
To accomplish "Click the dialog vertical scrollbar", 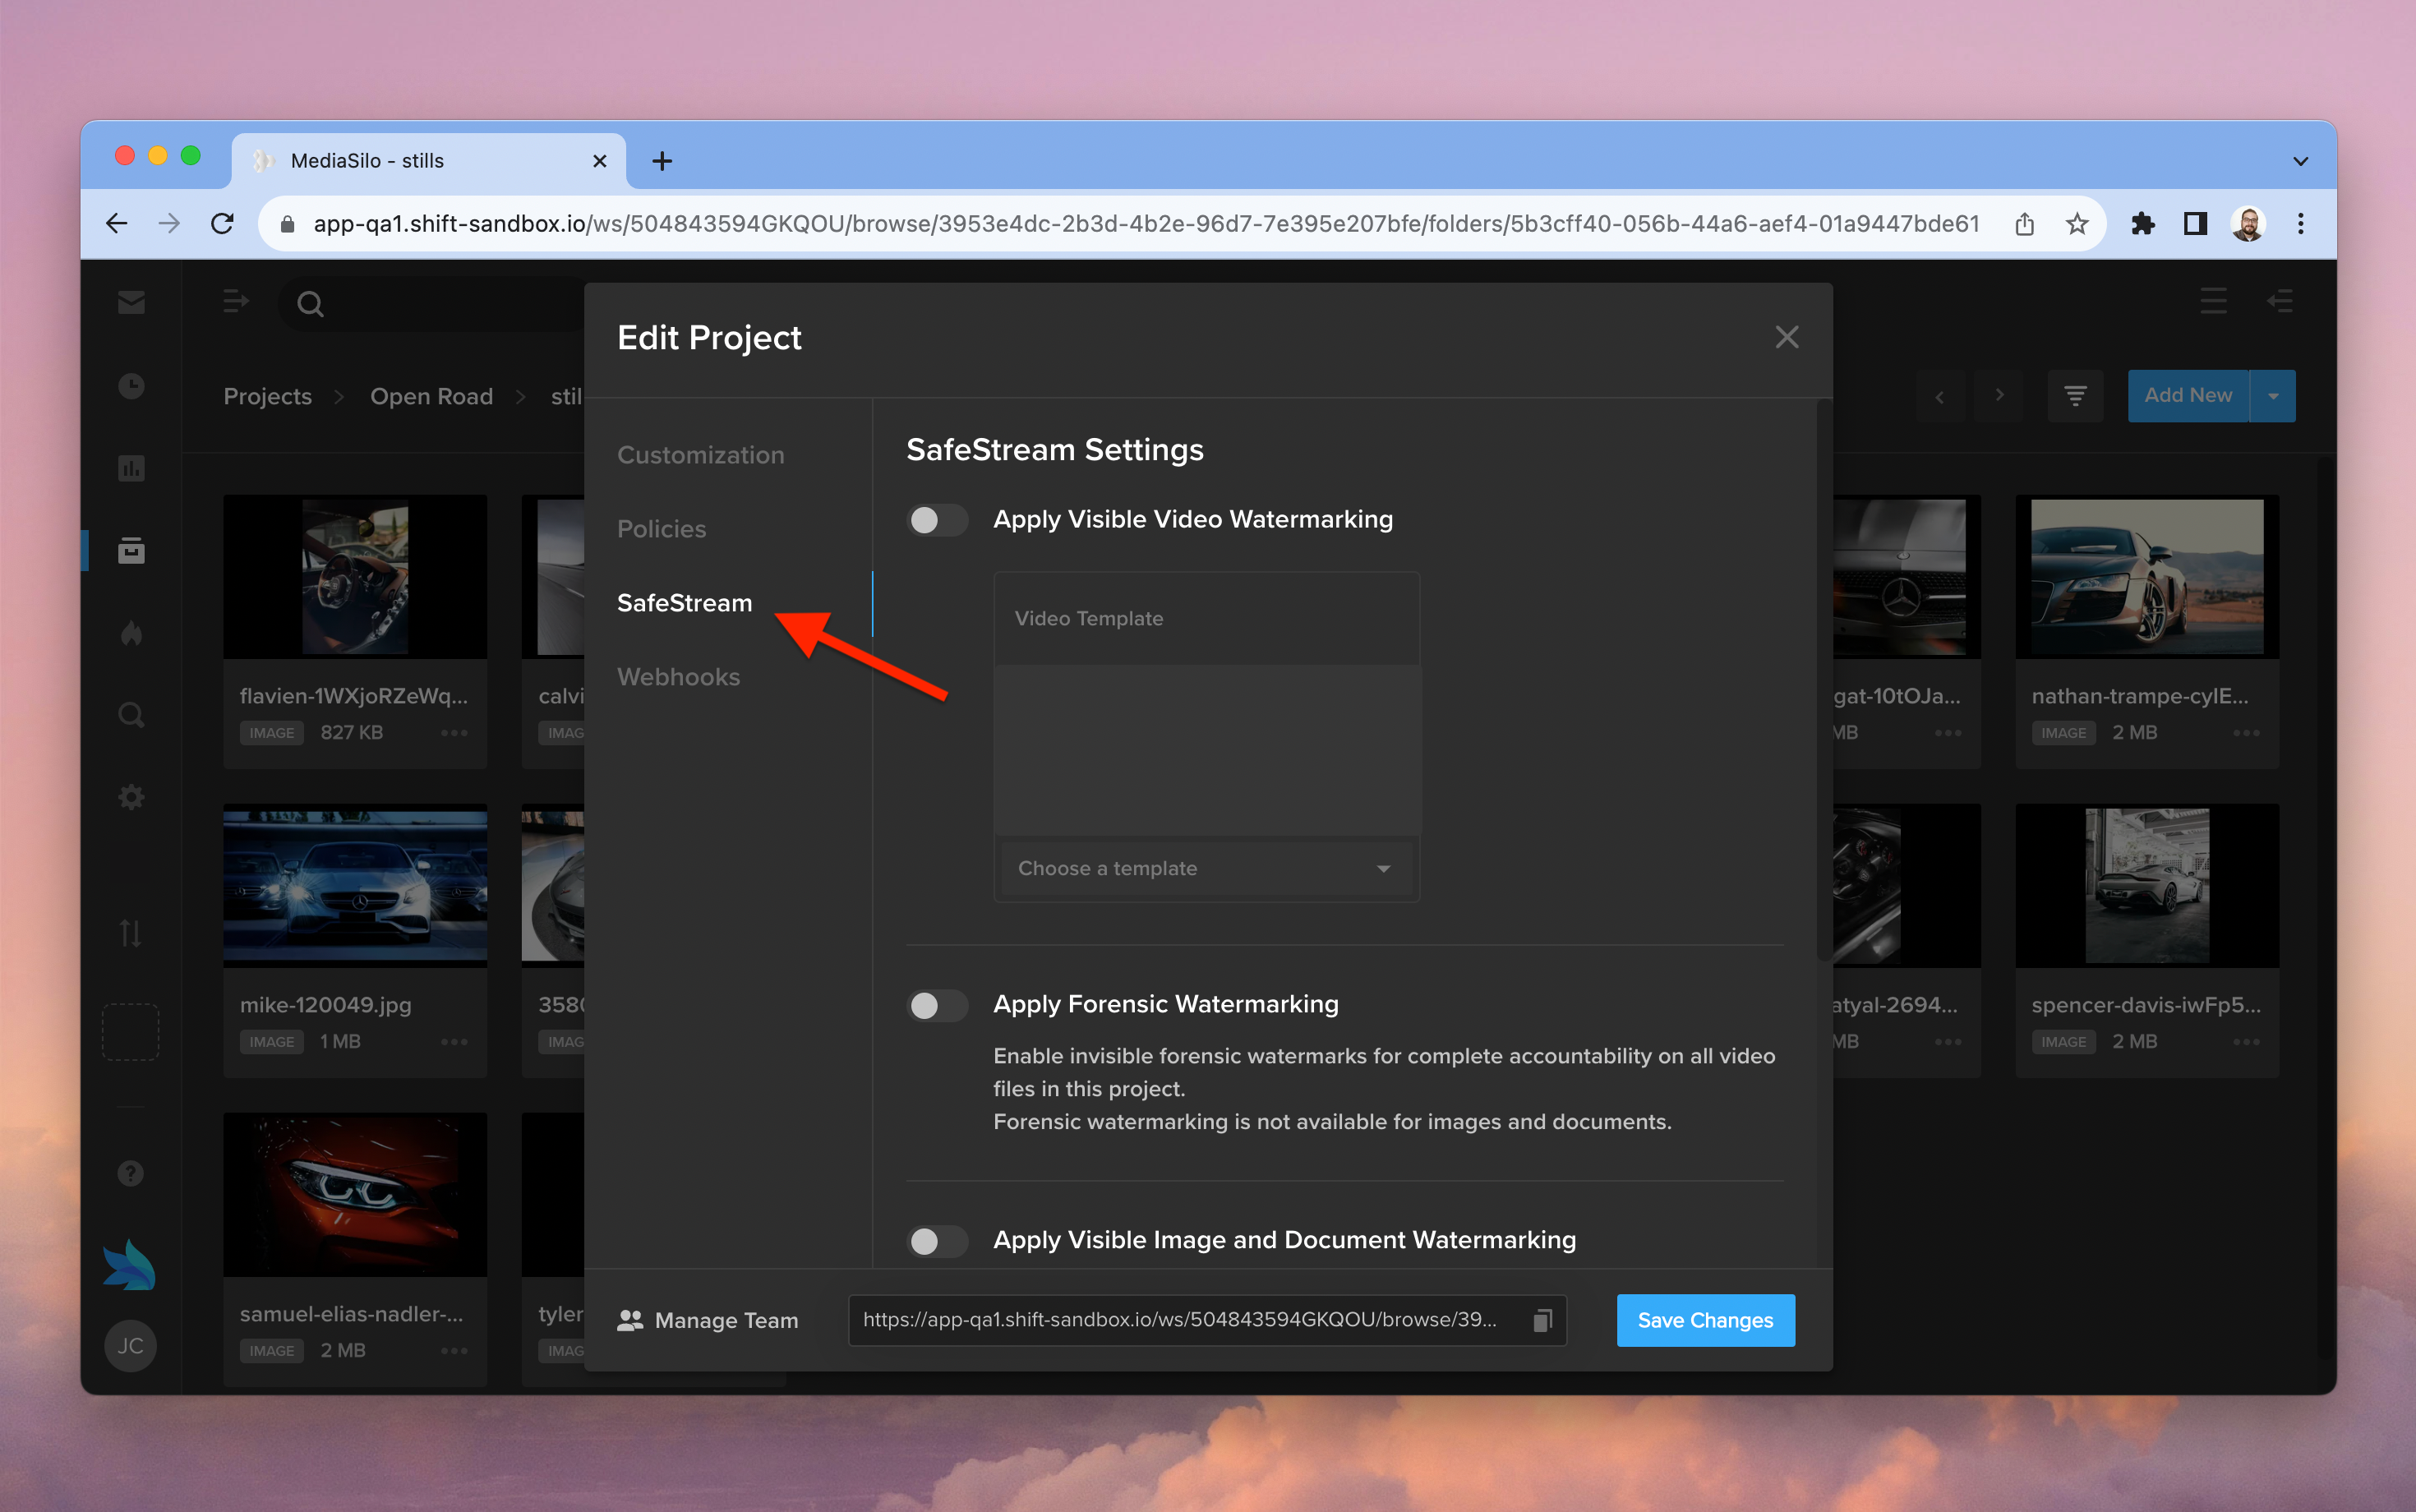I will click(1825, 680).
